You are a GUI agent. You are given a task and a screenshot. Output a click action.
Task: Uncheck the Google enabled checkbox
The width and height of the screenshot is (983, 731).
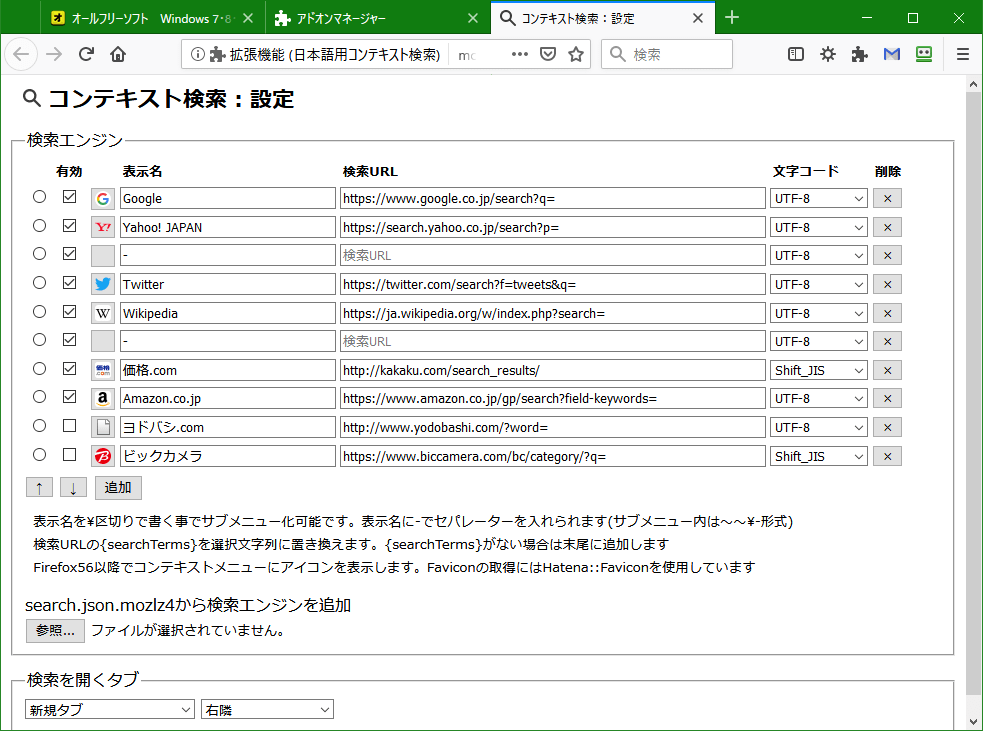coord(70,197)
